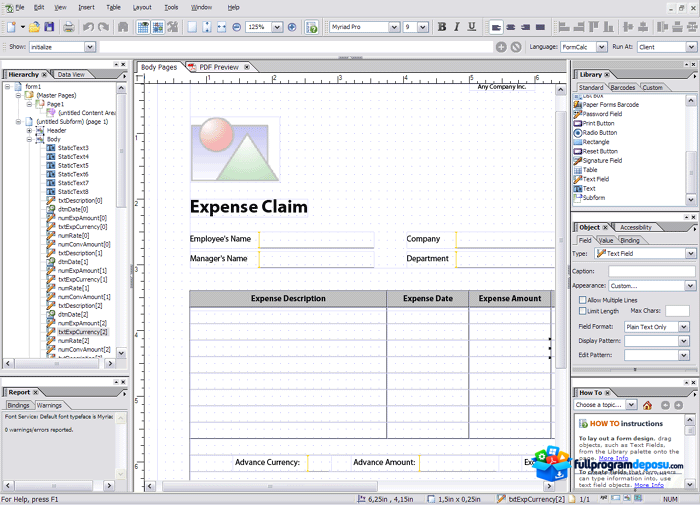Toggle the snap to grid icon

pyautogui.click(x=158, y=27)
